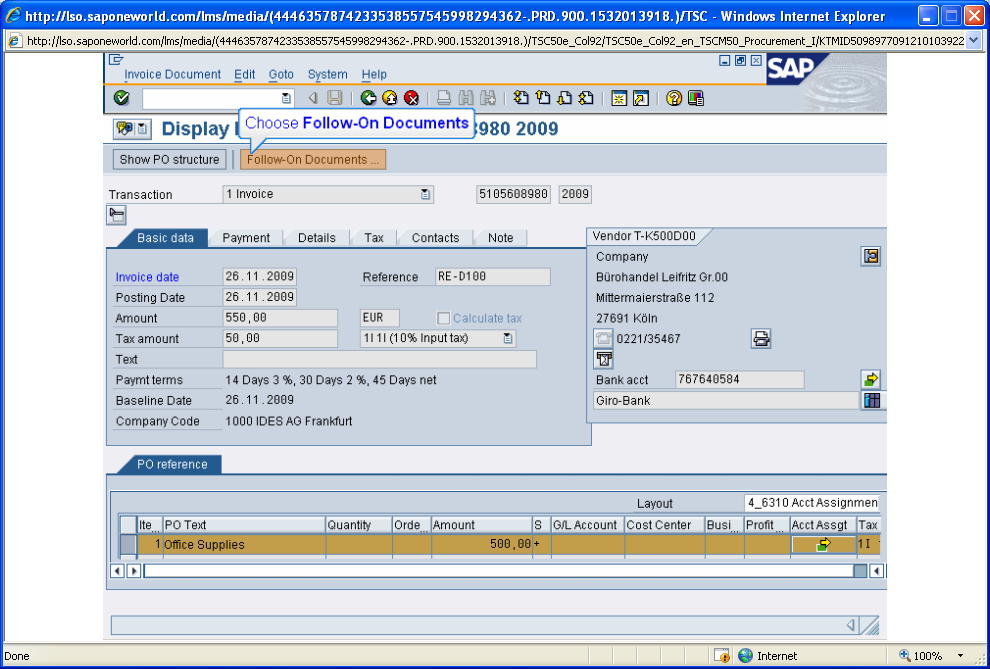Click the flag icon below Transaction
Screen dimensions: 990x669
click(116, 215)
